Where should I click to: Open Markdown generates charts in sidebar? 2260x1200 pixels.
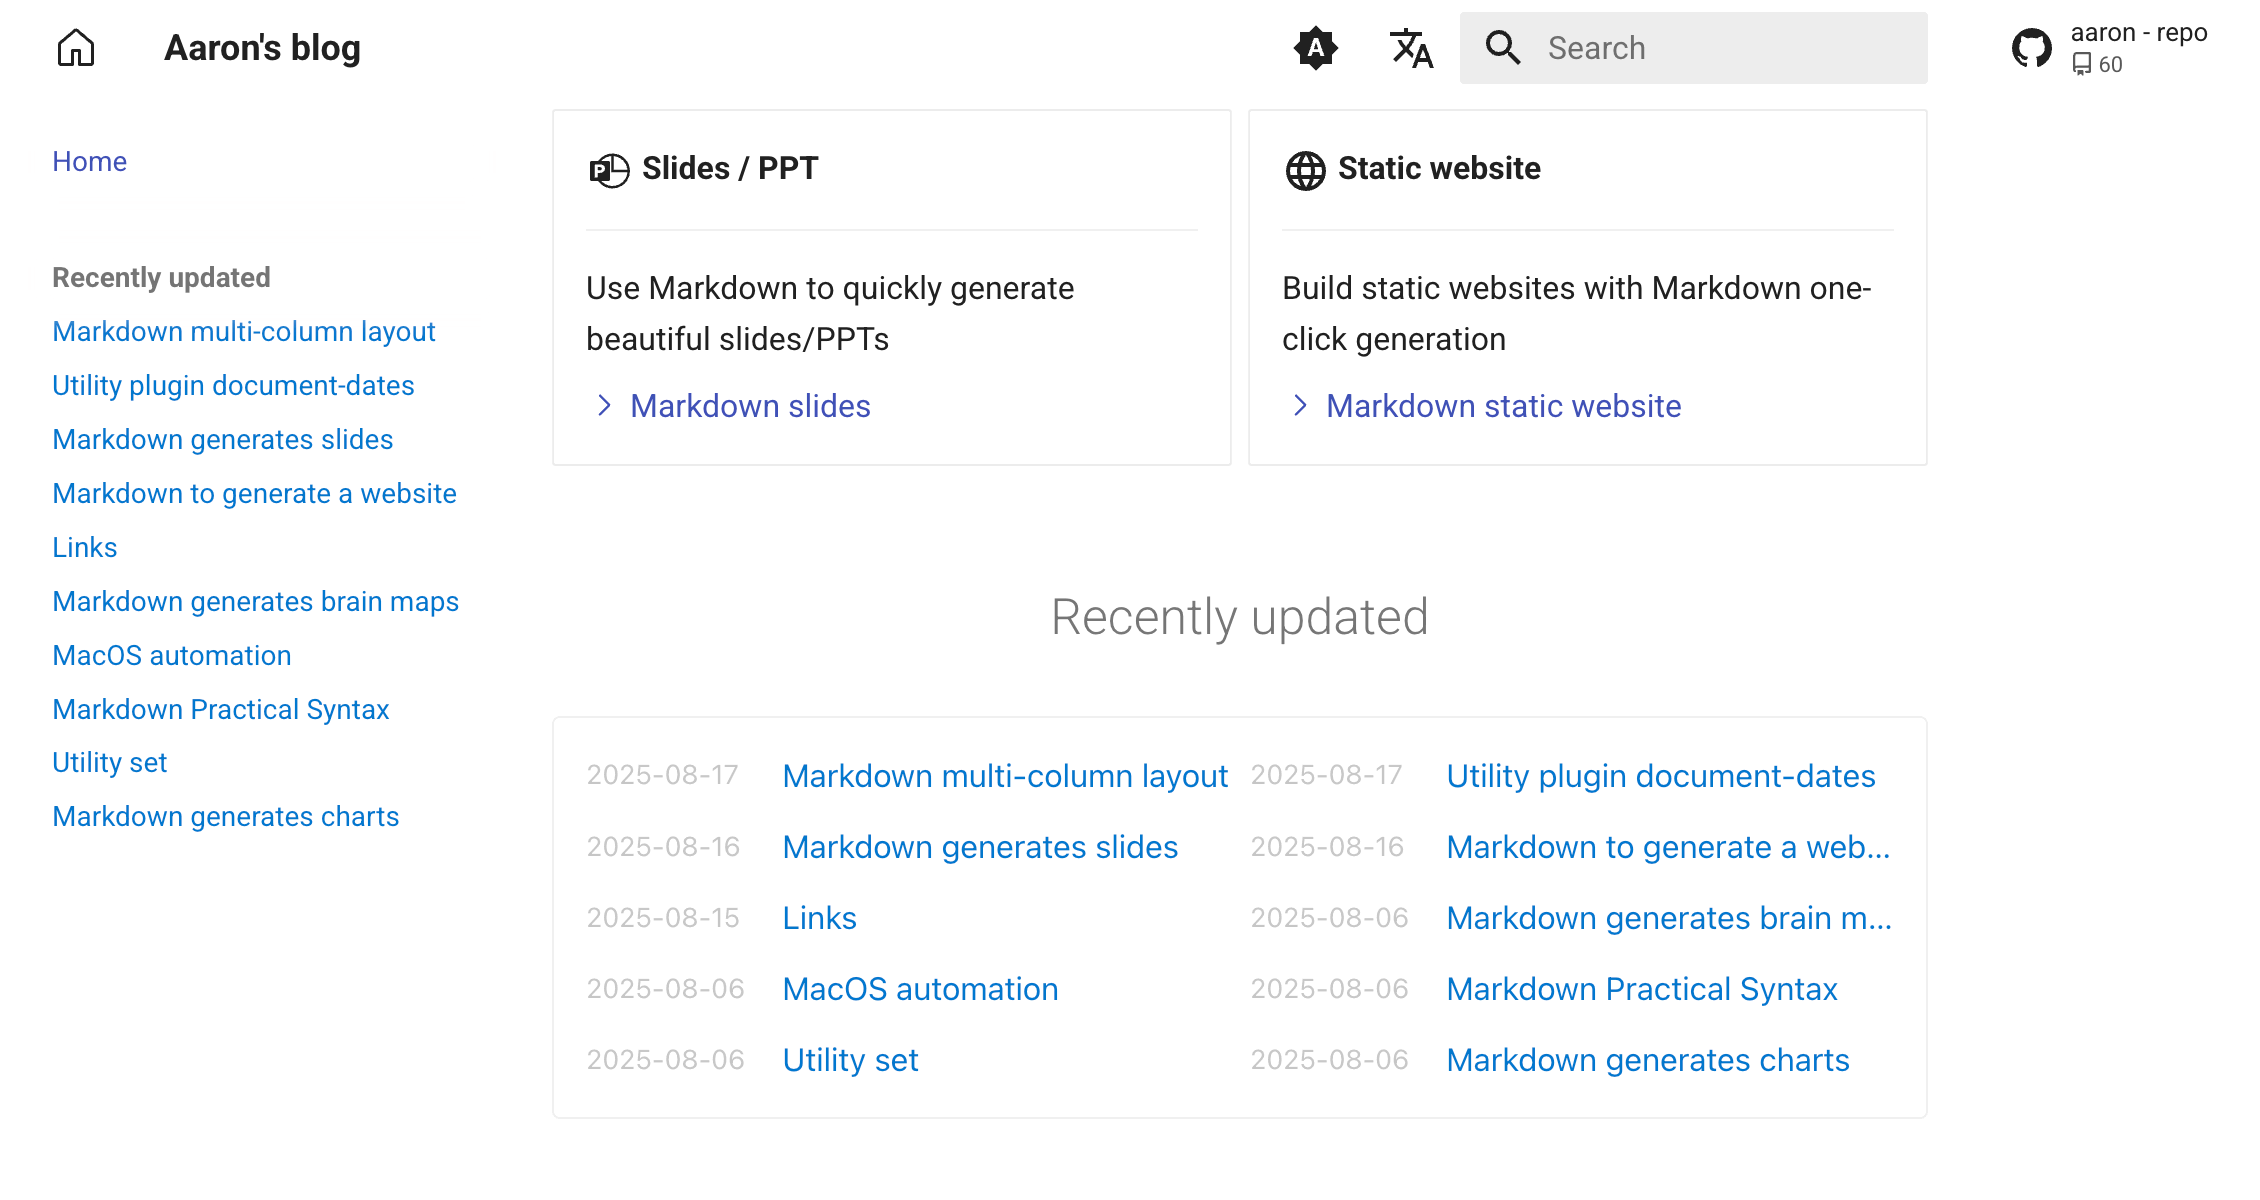pos(225,816)
